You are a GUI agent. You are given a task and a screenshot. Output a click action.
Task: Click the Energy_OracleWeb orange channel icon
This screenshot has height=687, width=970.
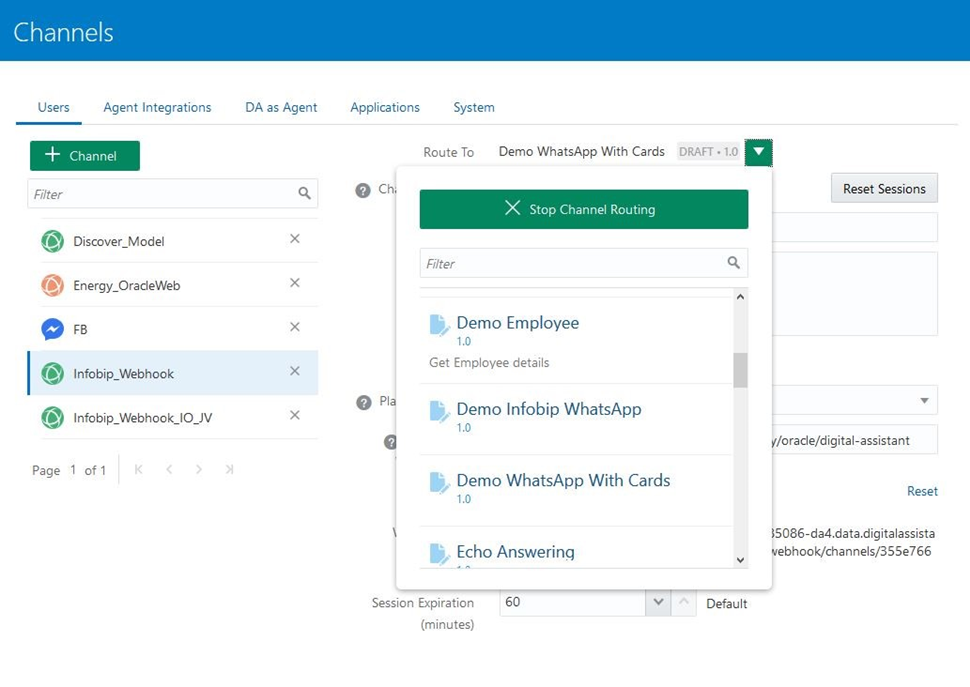tap(52, 285)
